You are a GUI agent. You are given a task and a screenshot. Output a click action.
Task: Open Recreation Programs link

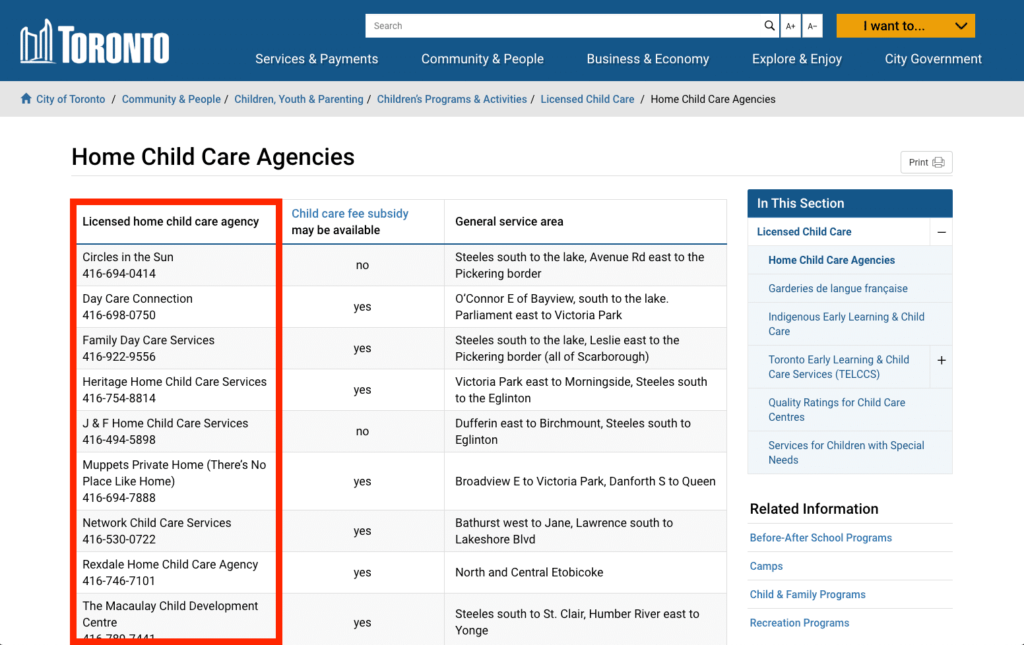799,623
